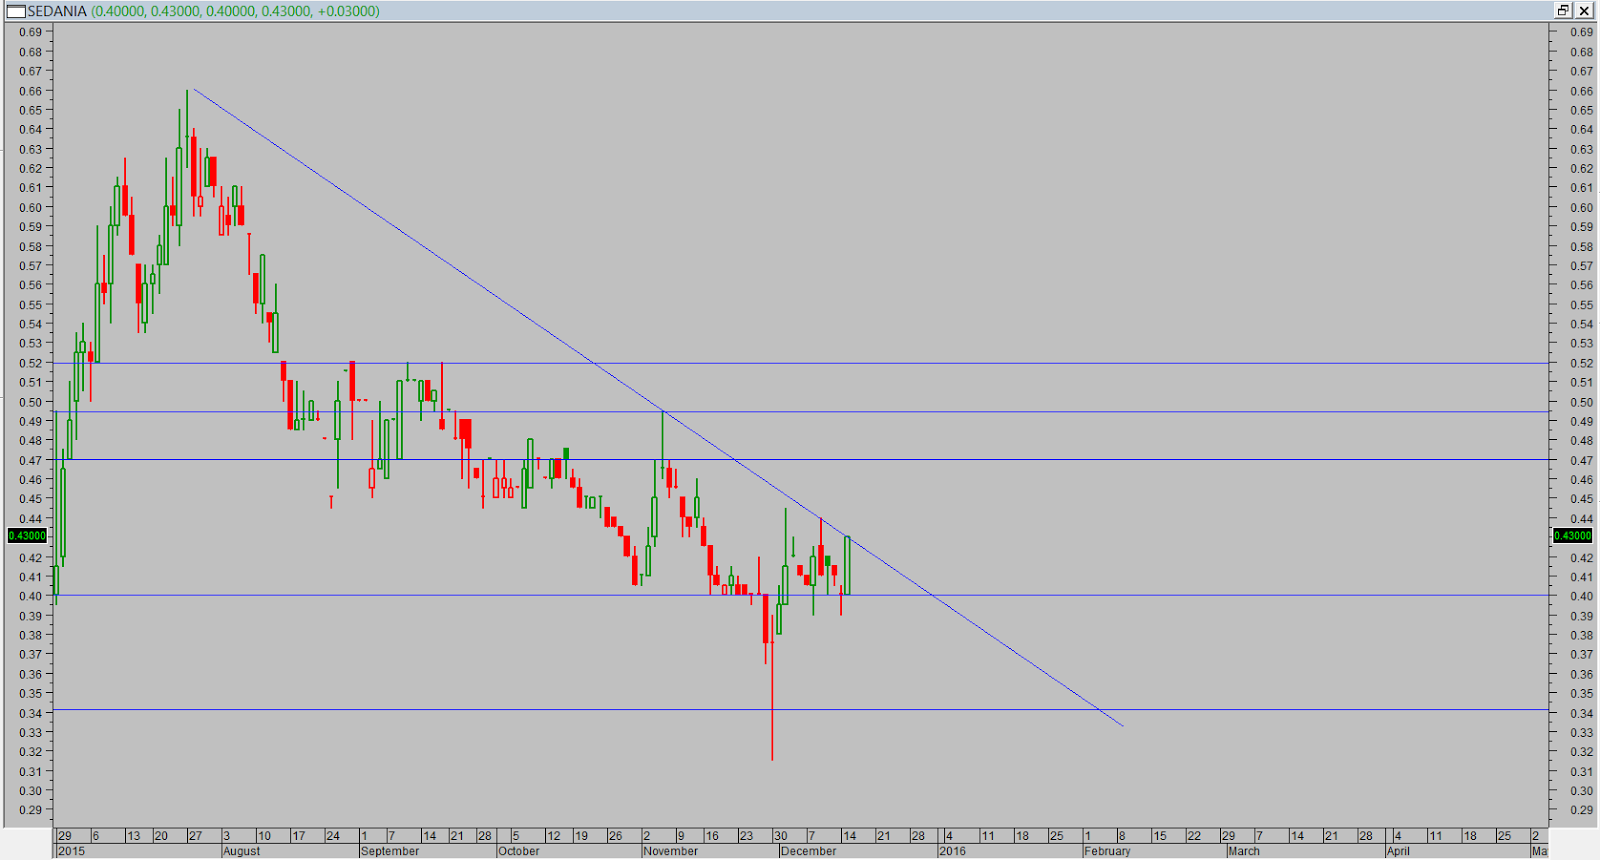Click the date label 8 in February

(1122, 836)
